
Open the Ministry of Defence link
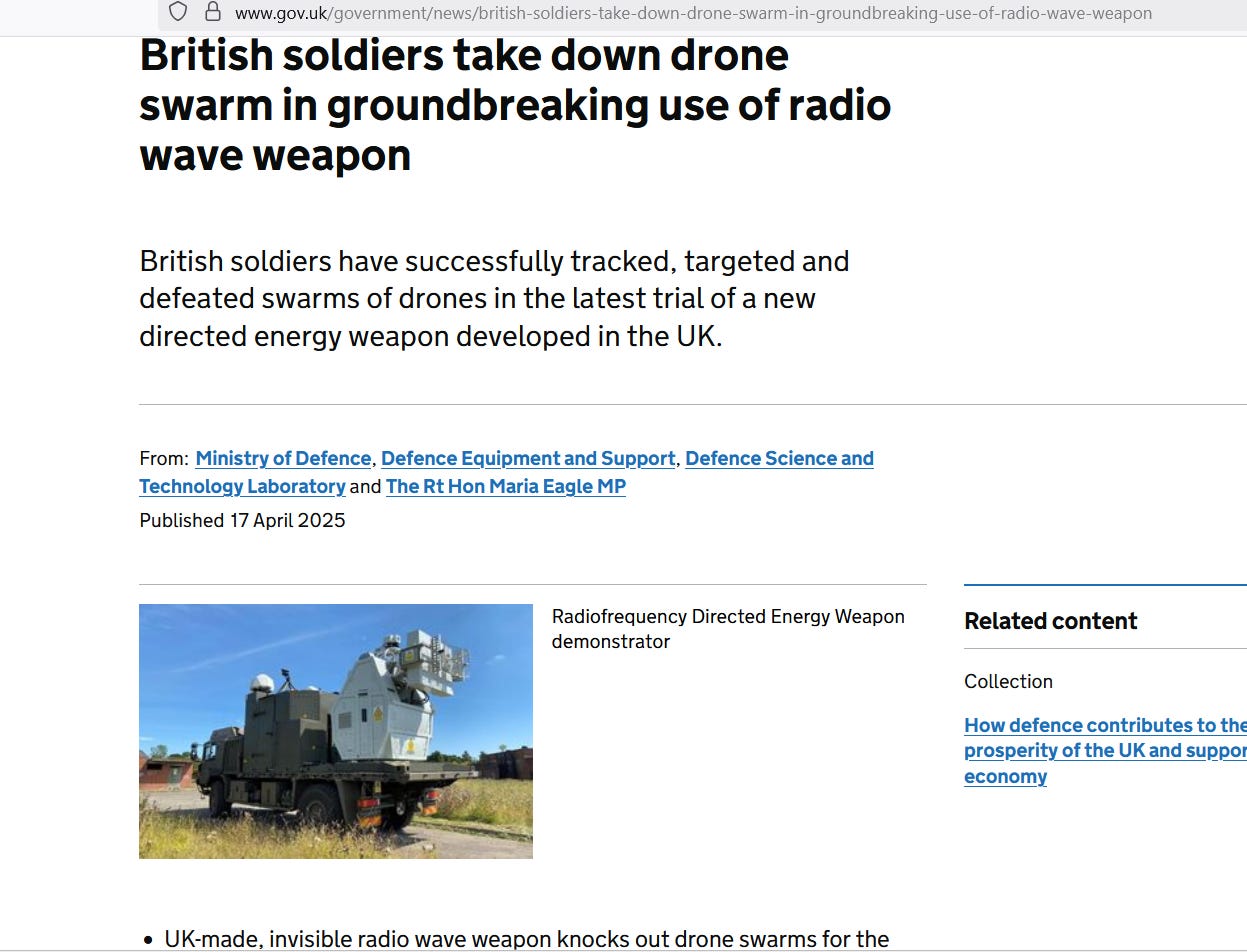283,458
